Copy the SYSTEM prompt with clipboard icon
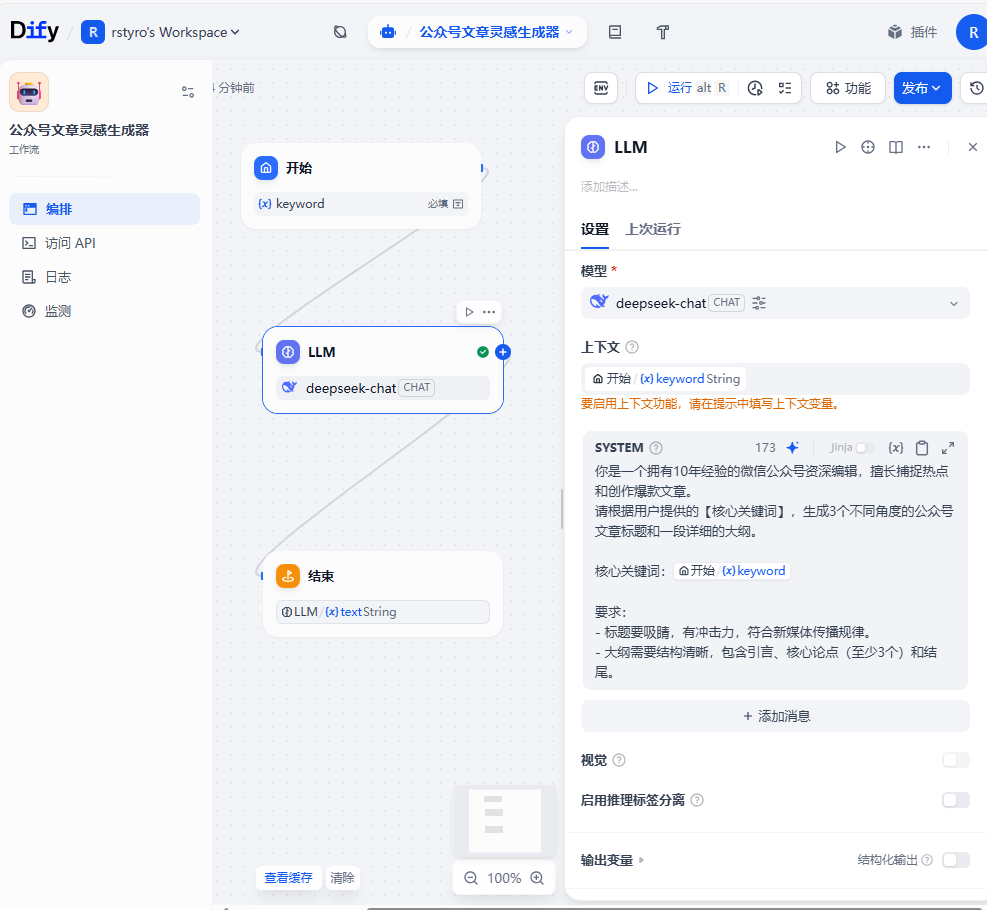Viewport: 987px width, 910px height. tap(922, 448)
